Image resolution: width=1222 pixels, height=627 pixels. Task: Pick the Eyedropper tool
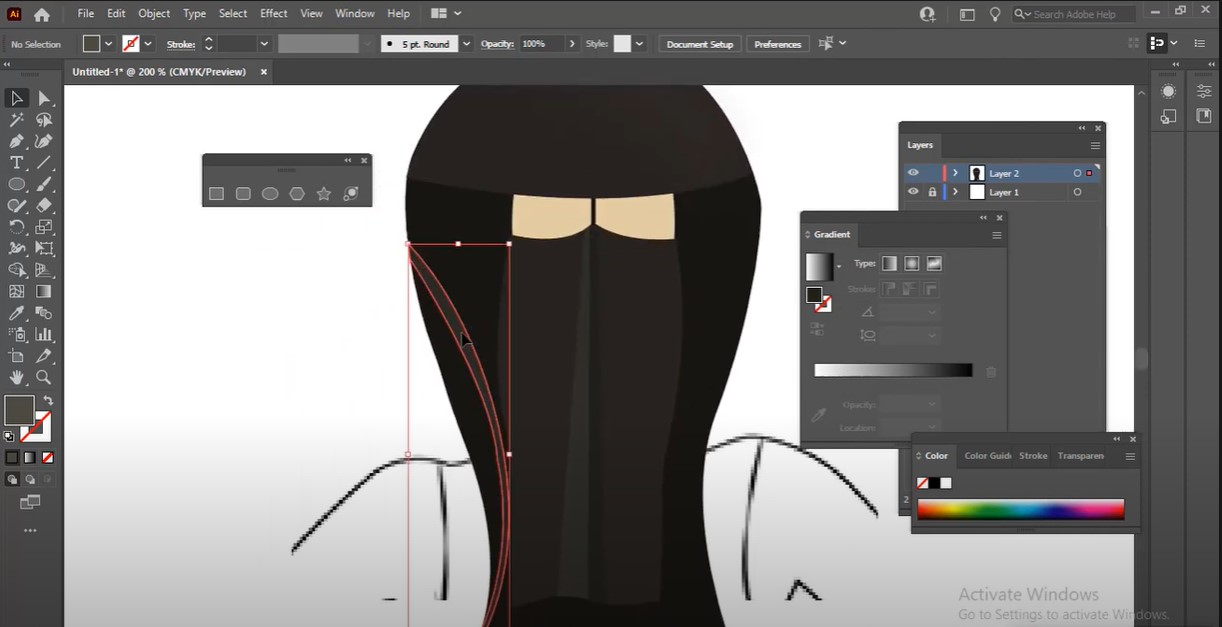(17, 313)
